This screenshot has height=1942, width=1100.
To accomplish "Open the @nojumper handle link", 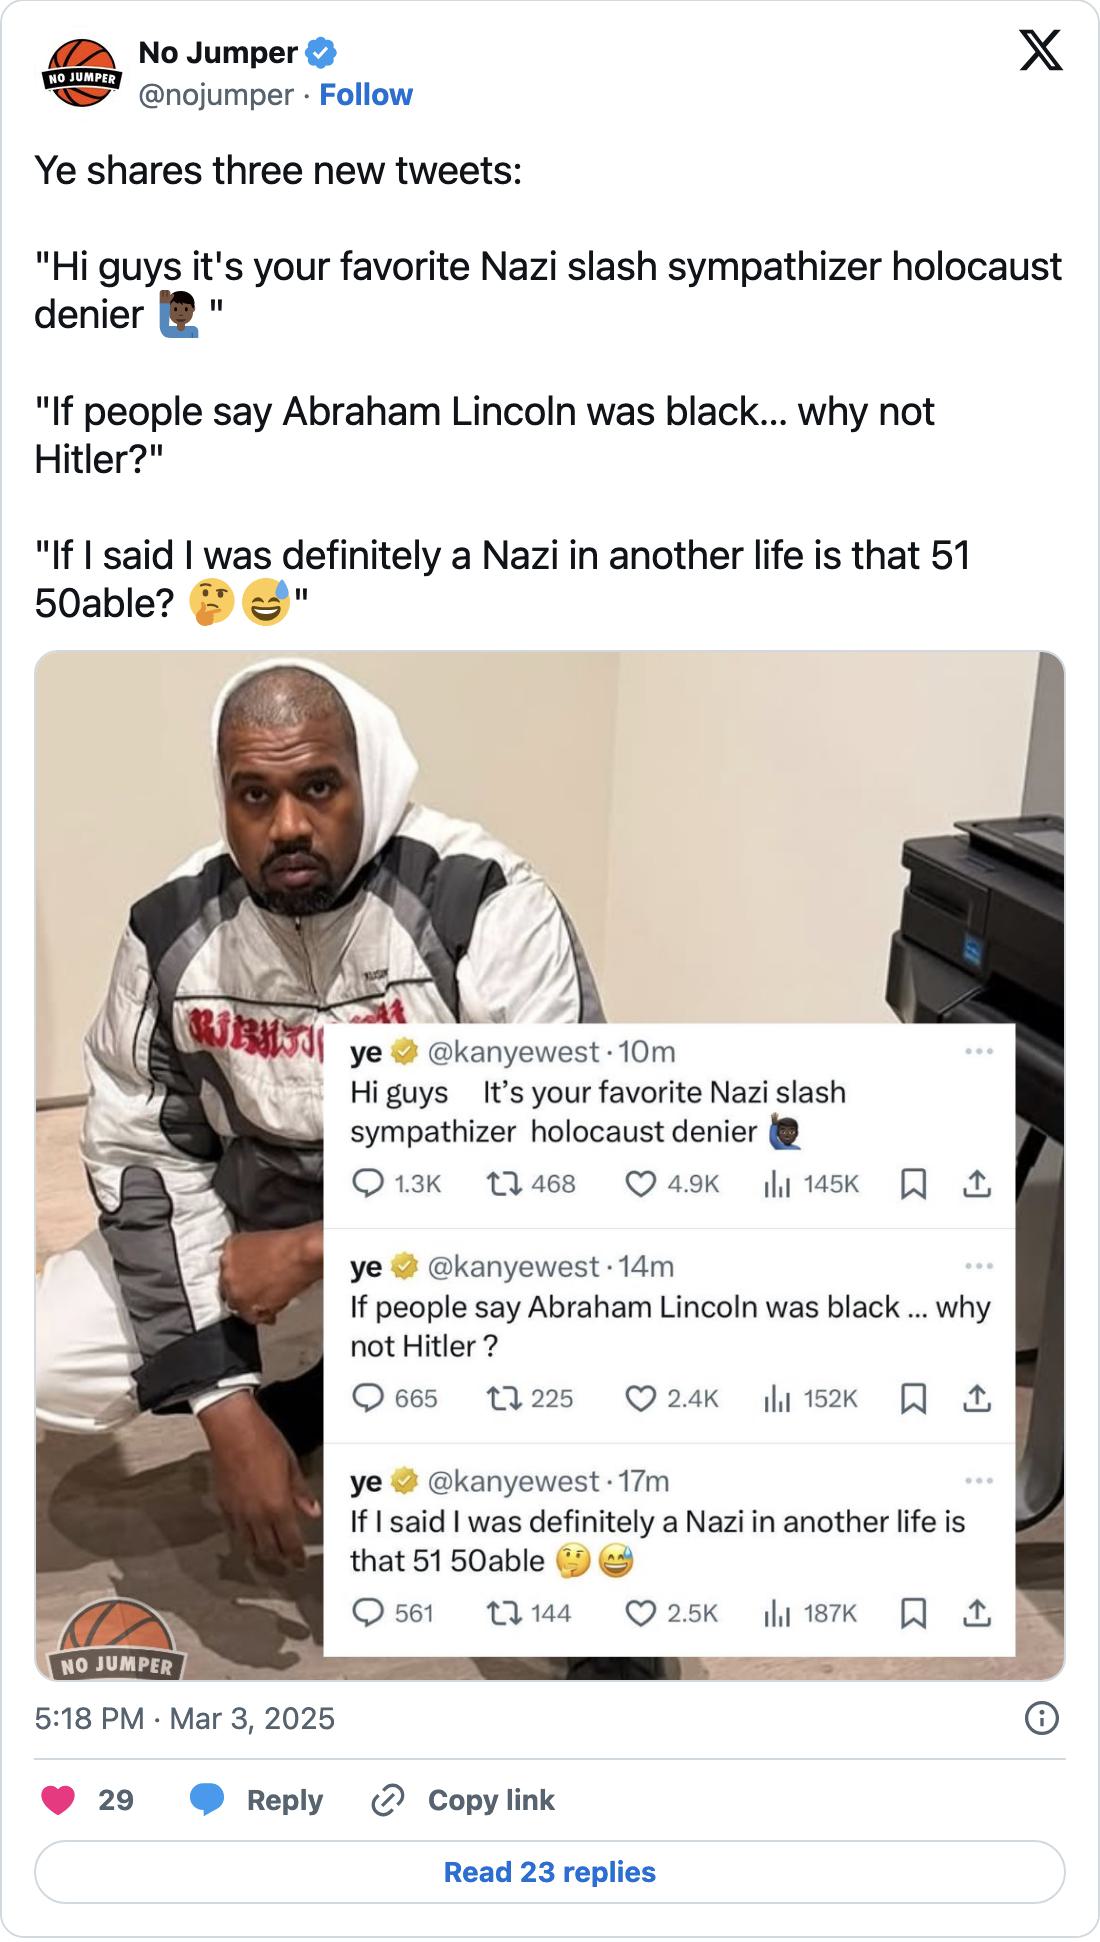I will 215,95.
